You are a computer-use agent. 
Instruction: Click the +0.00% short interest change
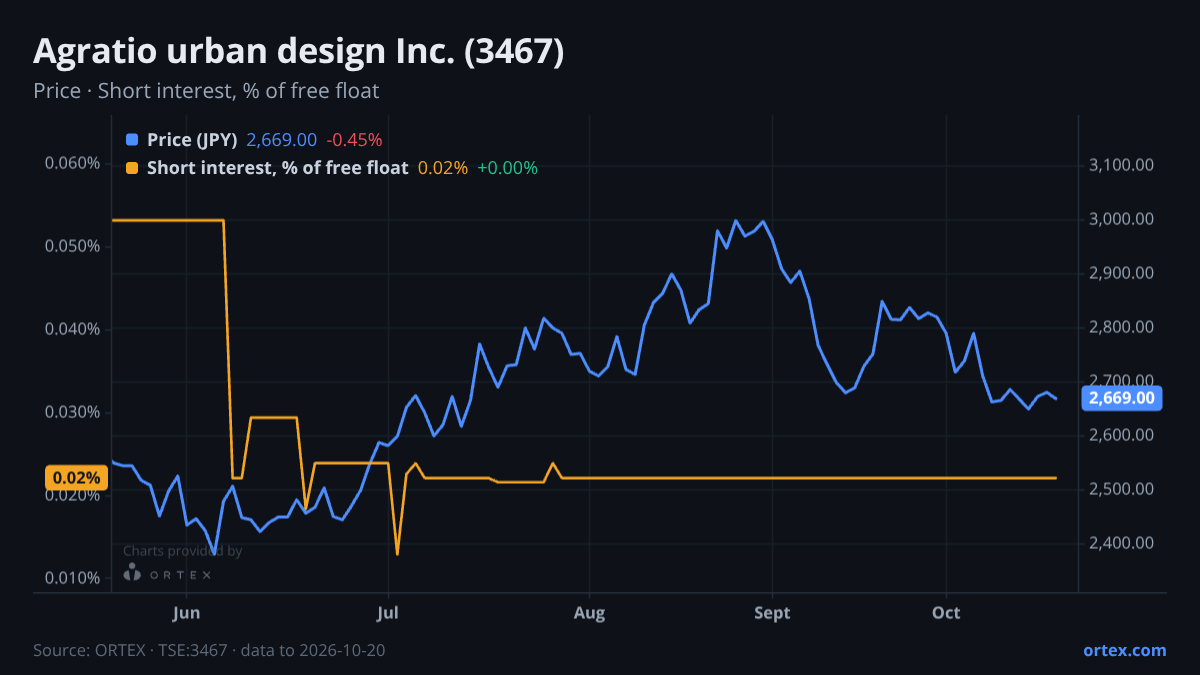click(507, 168)
